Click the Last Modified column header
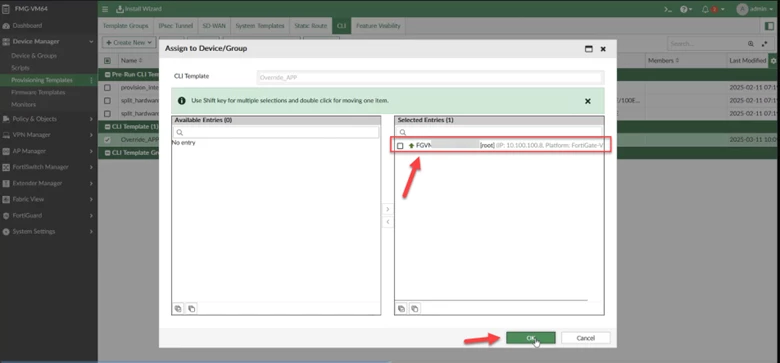 748,61
